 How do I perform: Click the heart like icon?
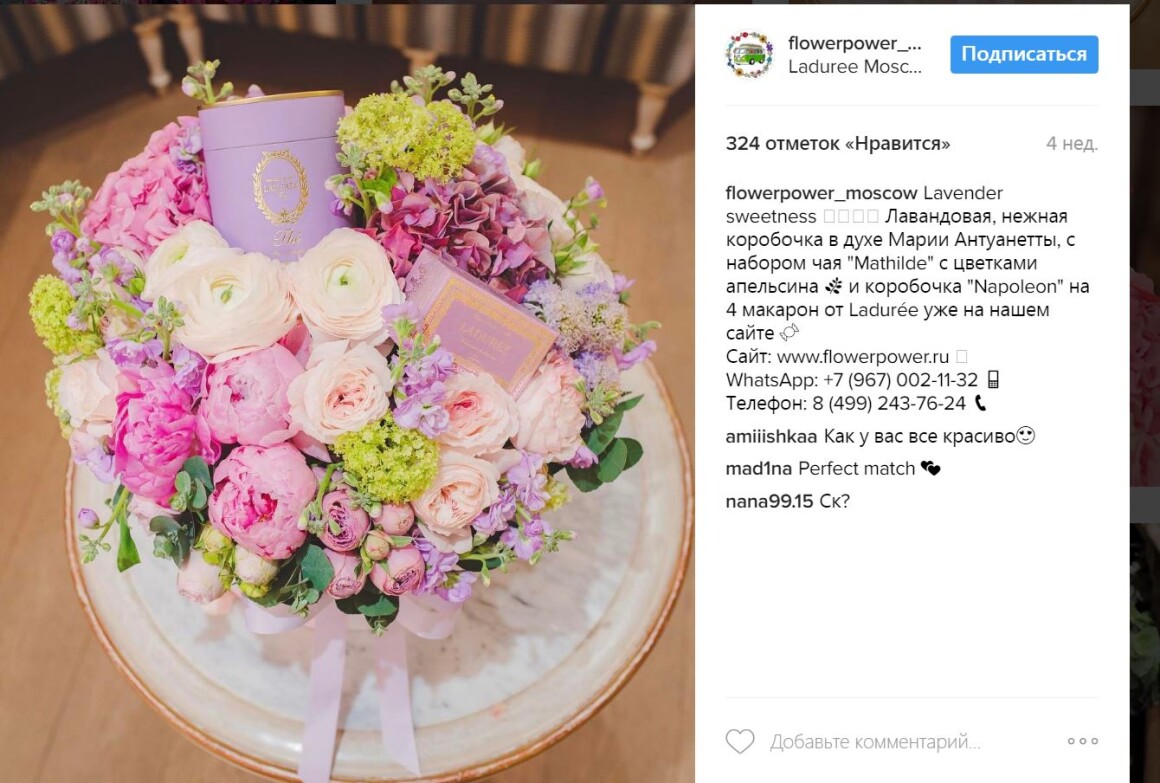[x=739, y=741]
